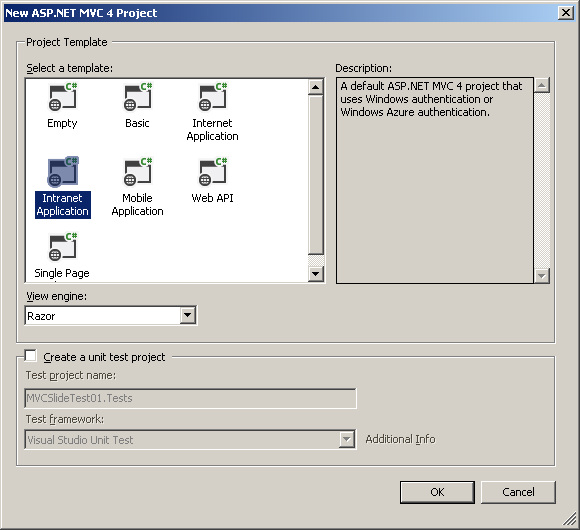Click the template list scrollbar thumb
580x530 pixels.
pyautogui.click(x=316, y=175)
